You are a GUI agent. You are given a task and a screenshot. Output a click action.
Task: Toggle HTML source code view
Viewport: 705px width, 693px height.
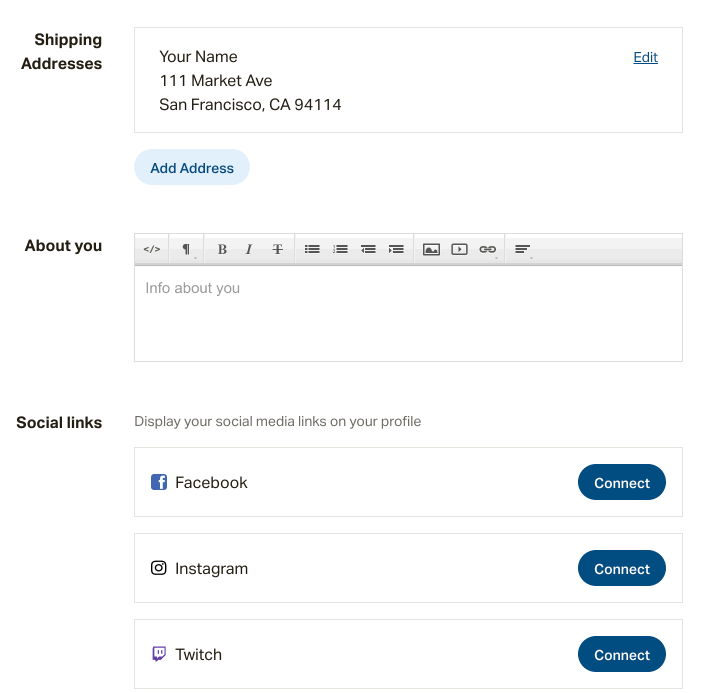(152, 249)
